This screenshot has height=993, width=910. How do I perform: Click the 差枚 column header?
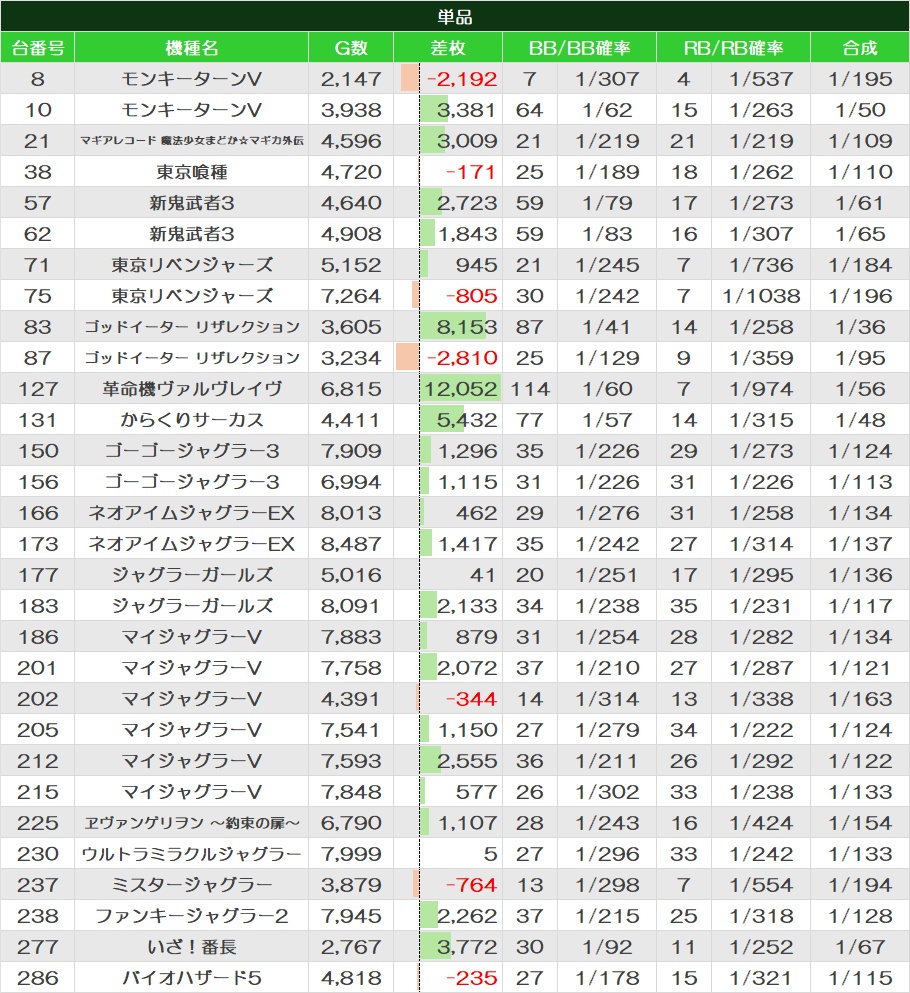(448, 47)
